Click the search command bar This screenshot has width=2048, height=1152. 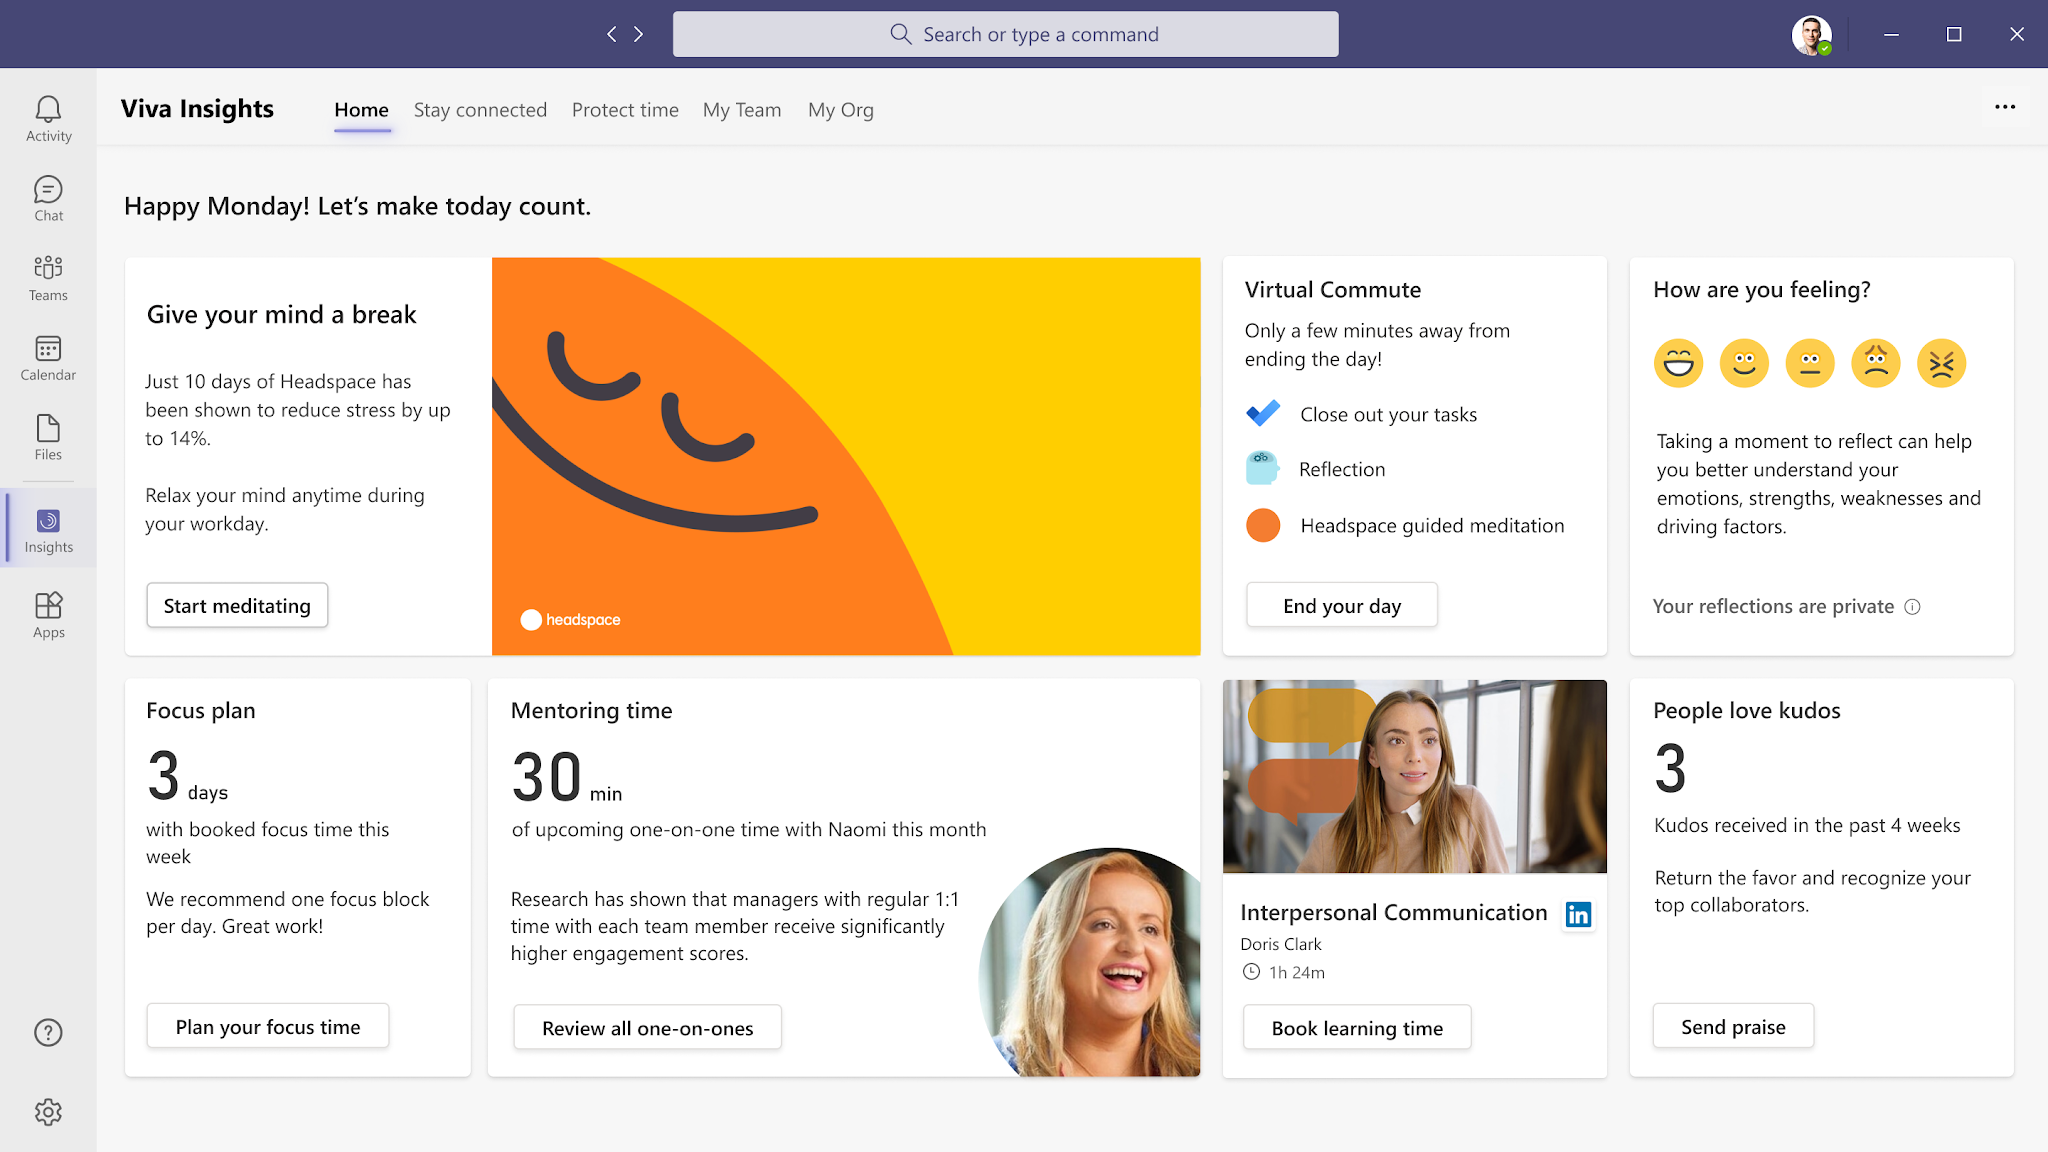point(1005,33)
